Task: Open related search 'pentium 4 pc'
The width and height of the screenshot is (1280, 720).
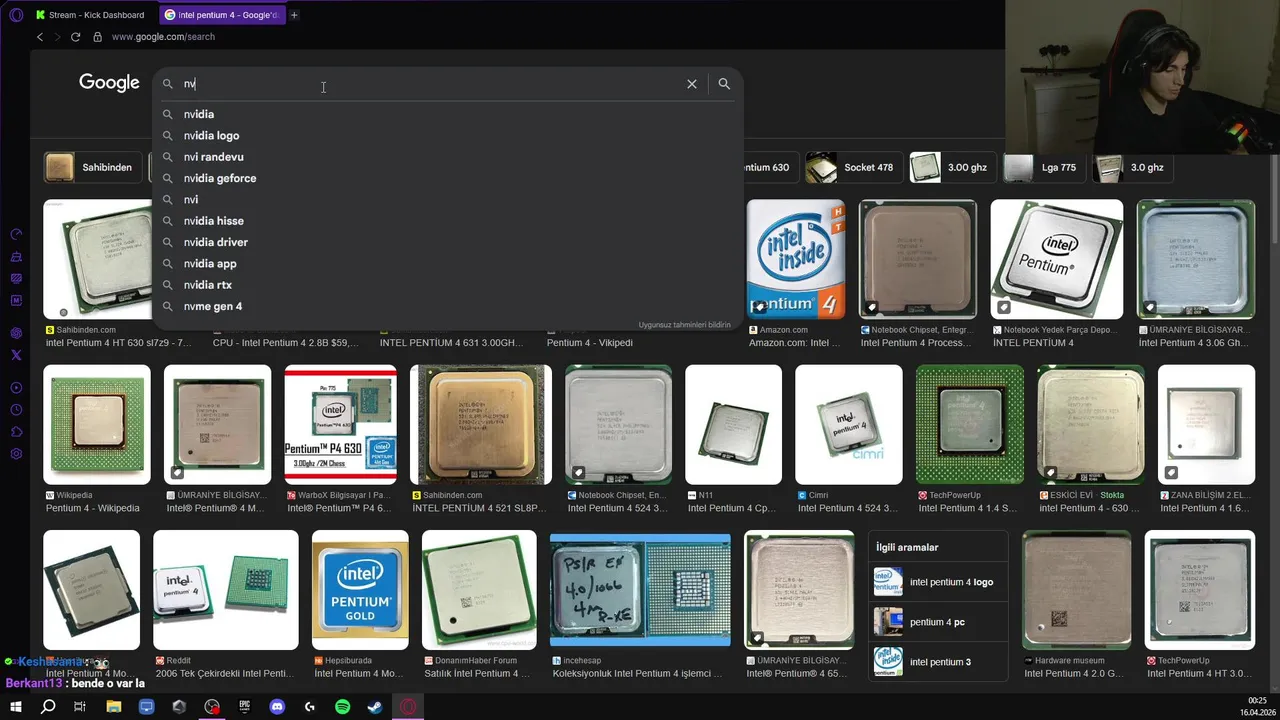Action: tap(938, 622)
